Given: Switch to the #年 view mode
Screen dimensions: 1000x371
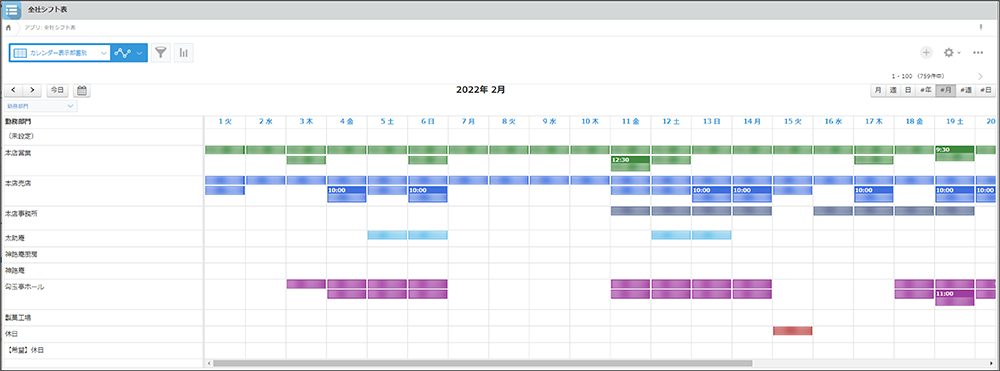Looking at the screenshot, I should 925,91.
